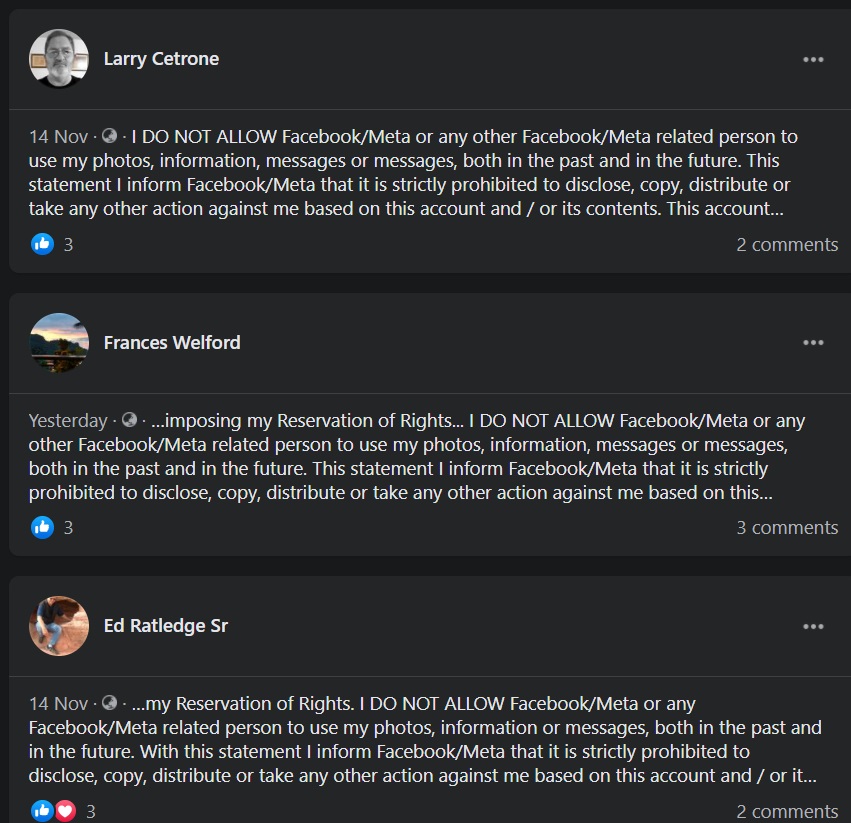Screen dimensions: 851x823
Task: View 2 comments on Larry Cetrone's post
Action: point(787,244)
